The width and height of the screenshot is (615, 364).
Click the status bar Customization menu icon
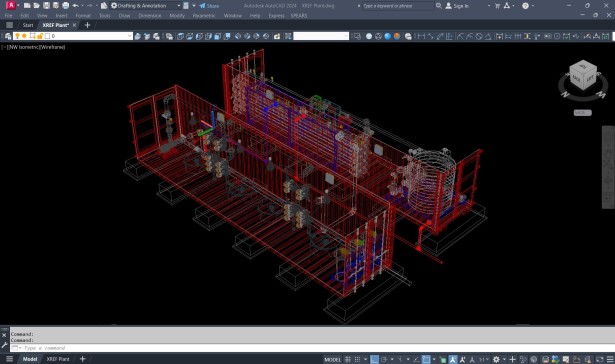click(610, 359)
